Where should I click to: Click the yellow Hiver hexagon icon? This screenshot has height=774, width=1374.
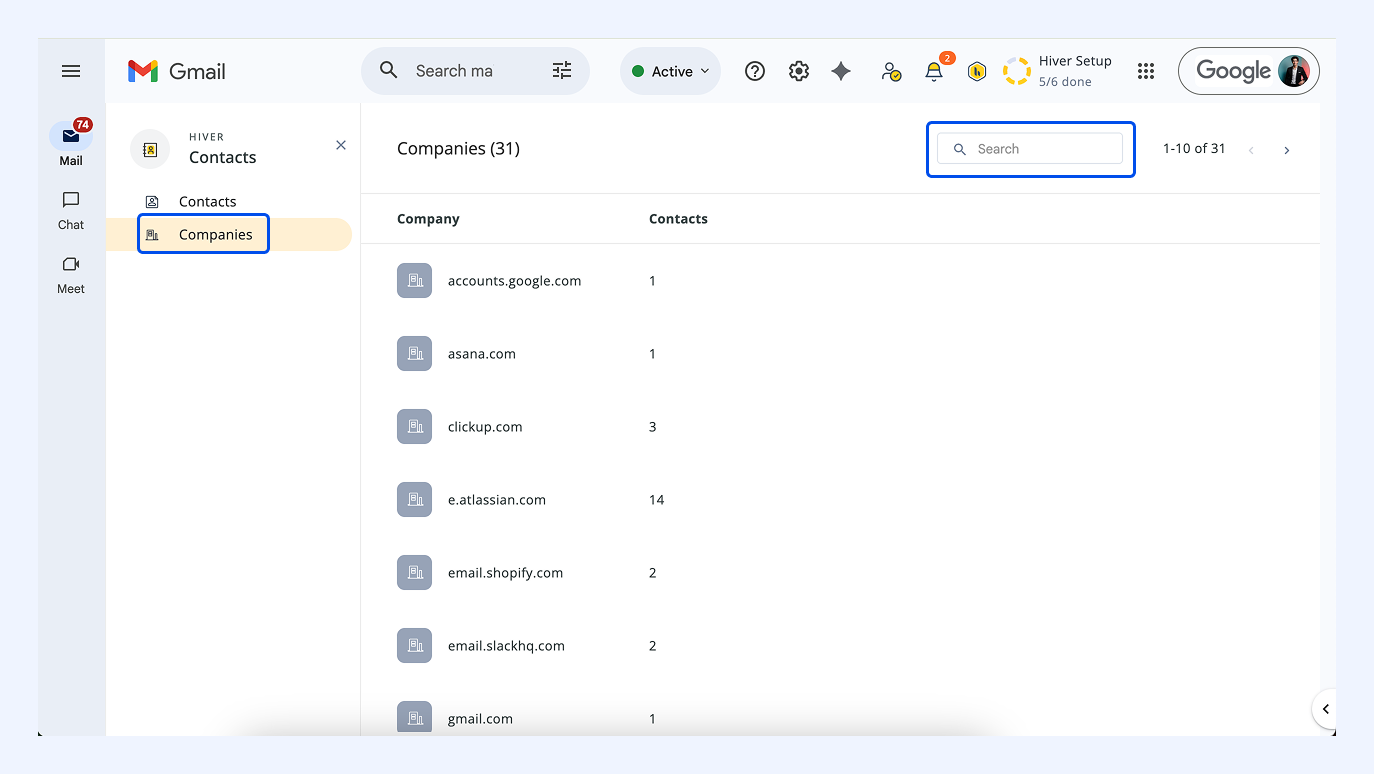point(977,71)
